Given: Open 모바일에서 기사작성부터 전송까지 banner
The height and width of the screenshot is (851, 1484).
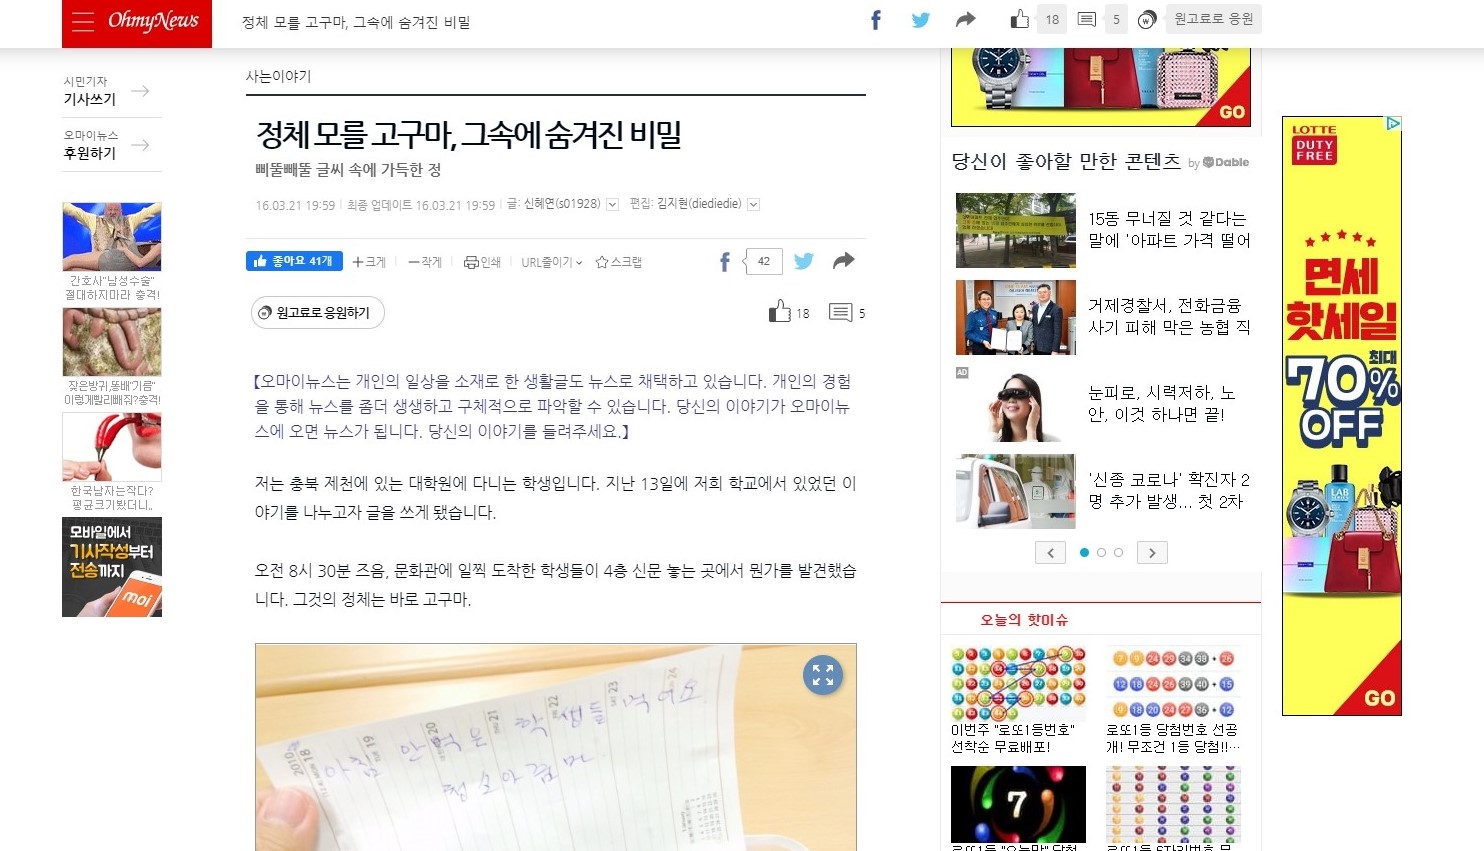Looking at the screenshot, I should [x=112, y=567].
